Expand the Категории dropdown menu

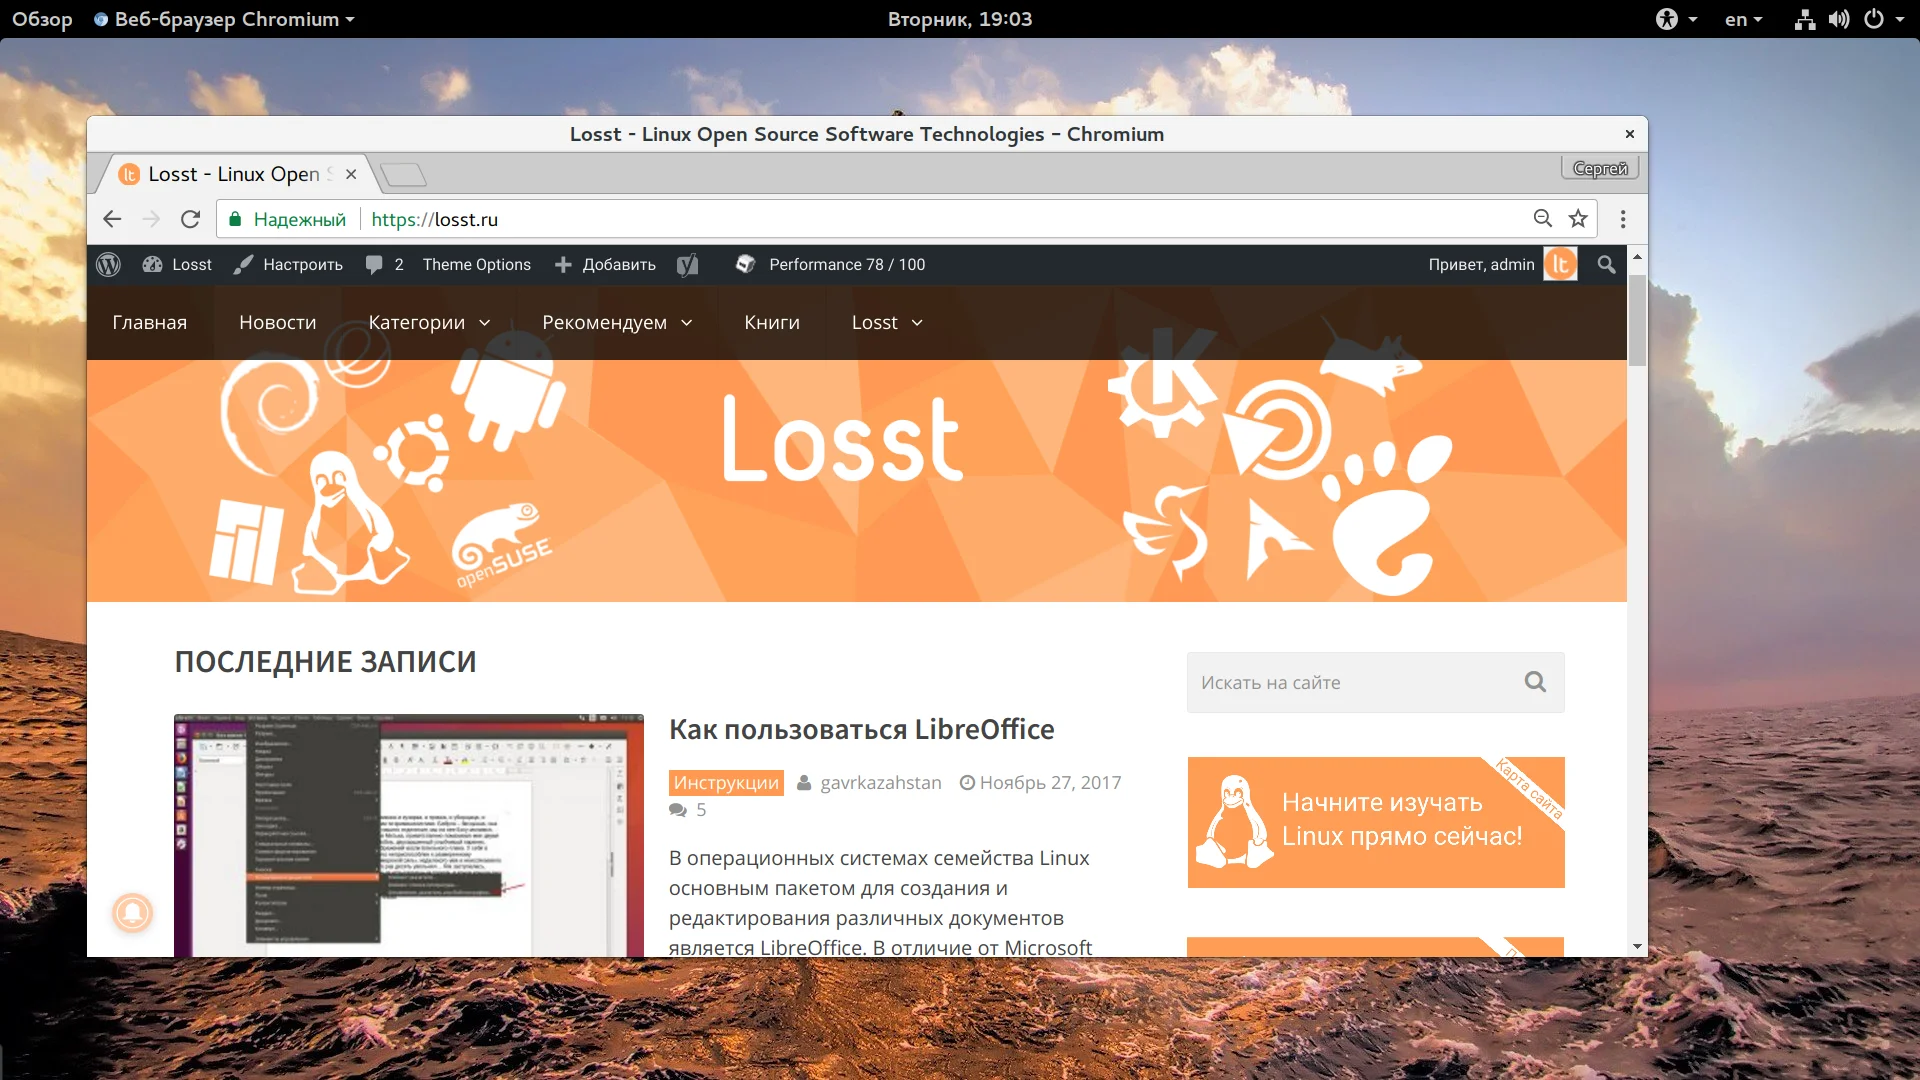[x=429, y=322]
